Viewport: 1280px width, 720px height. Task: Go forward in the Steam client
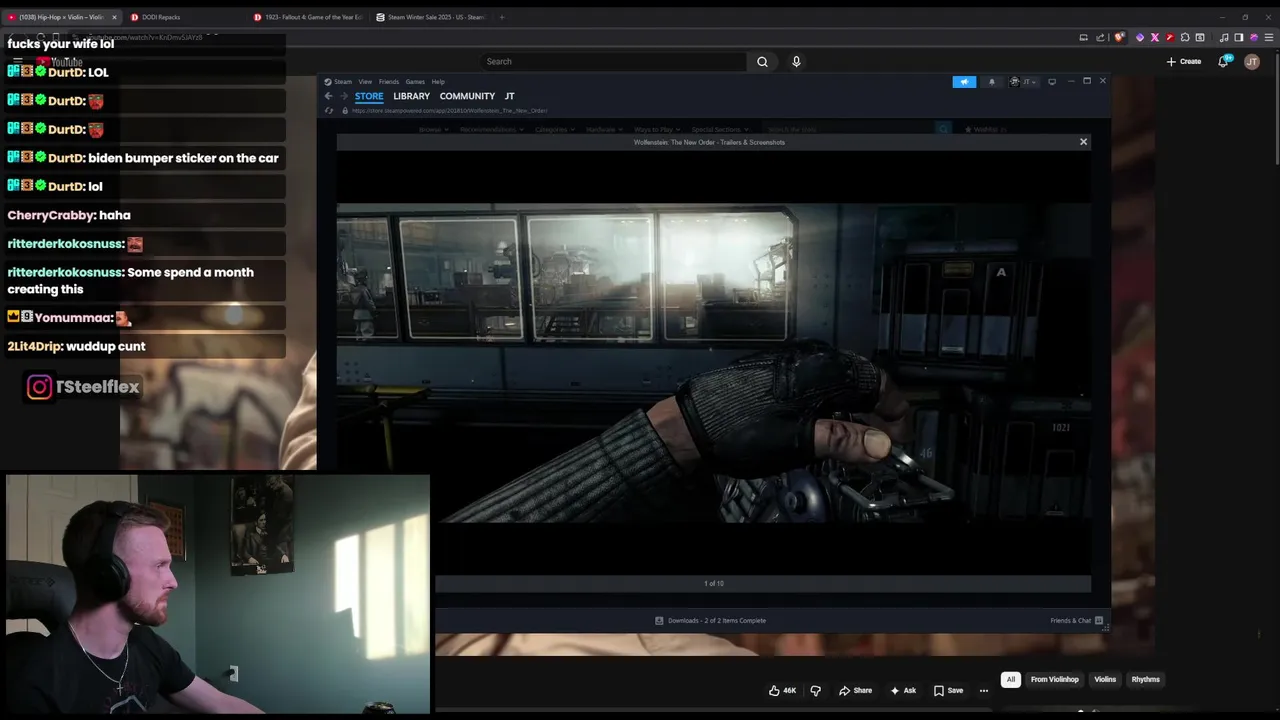344,96
